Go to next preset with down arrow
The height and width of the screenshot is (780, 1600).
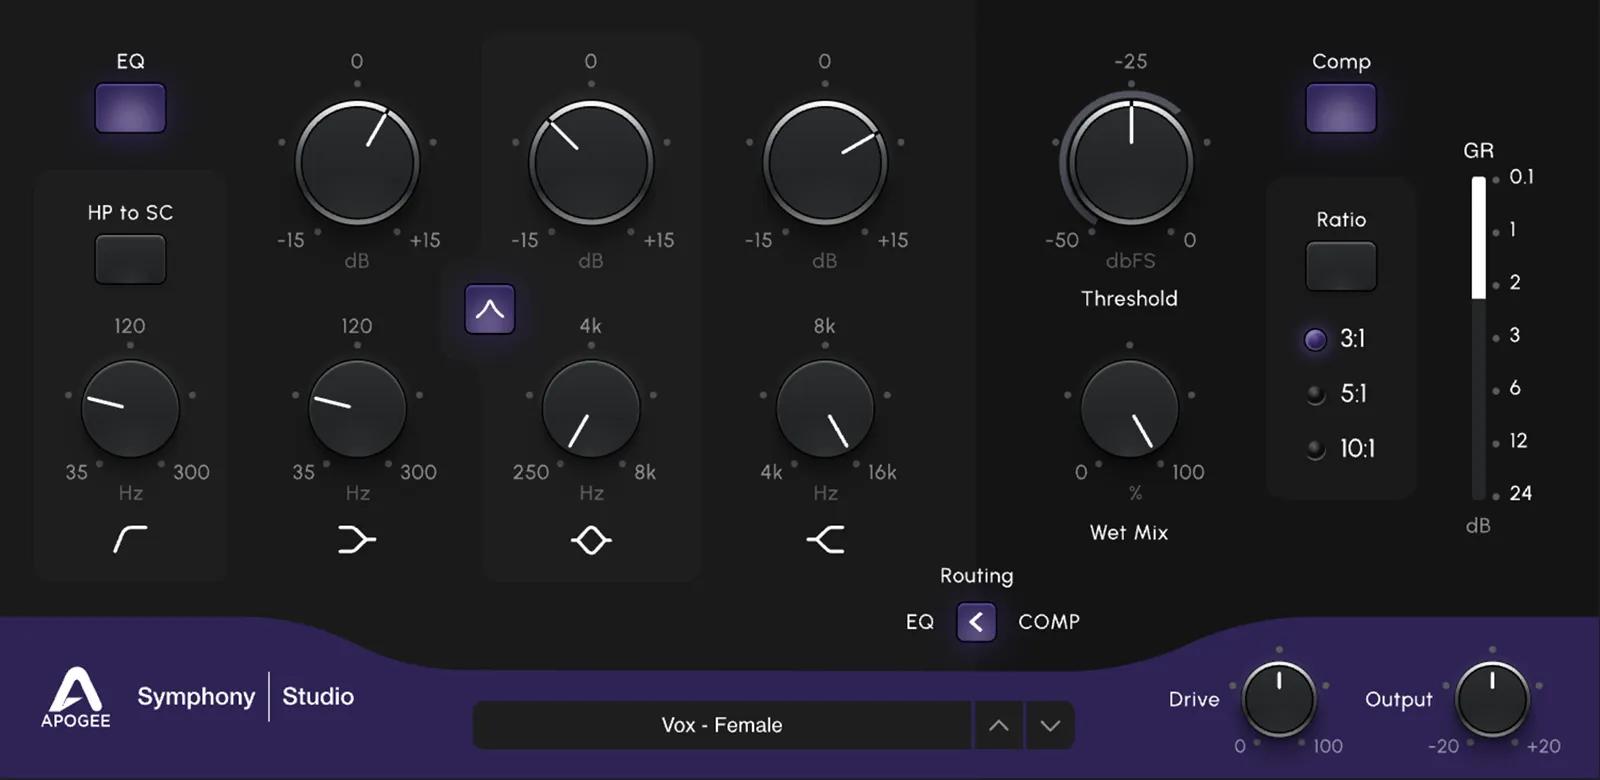[1049, 726]
